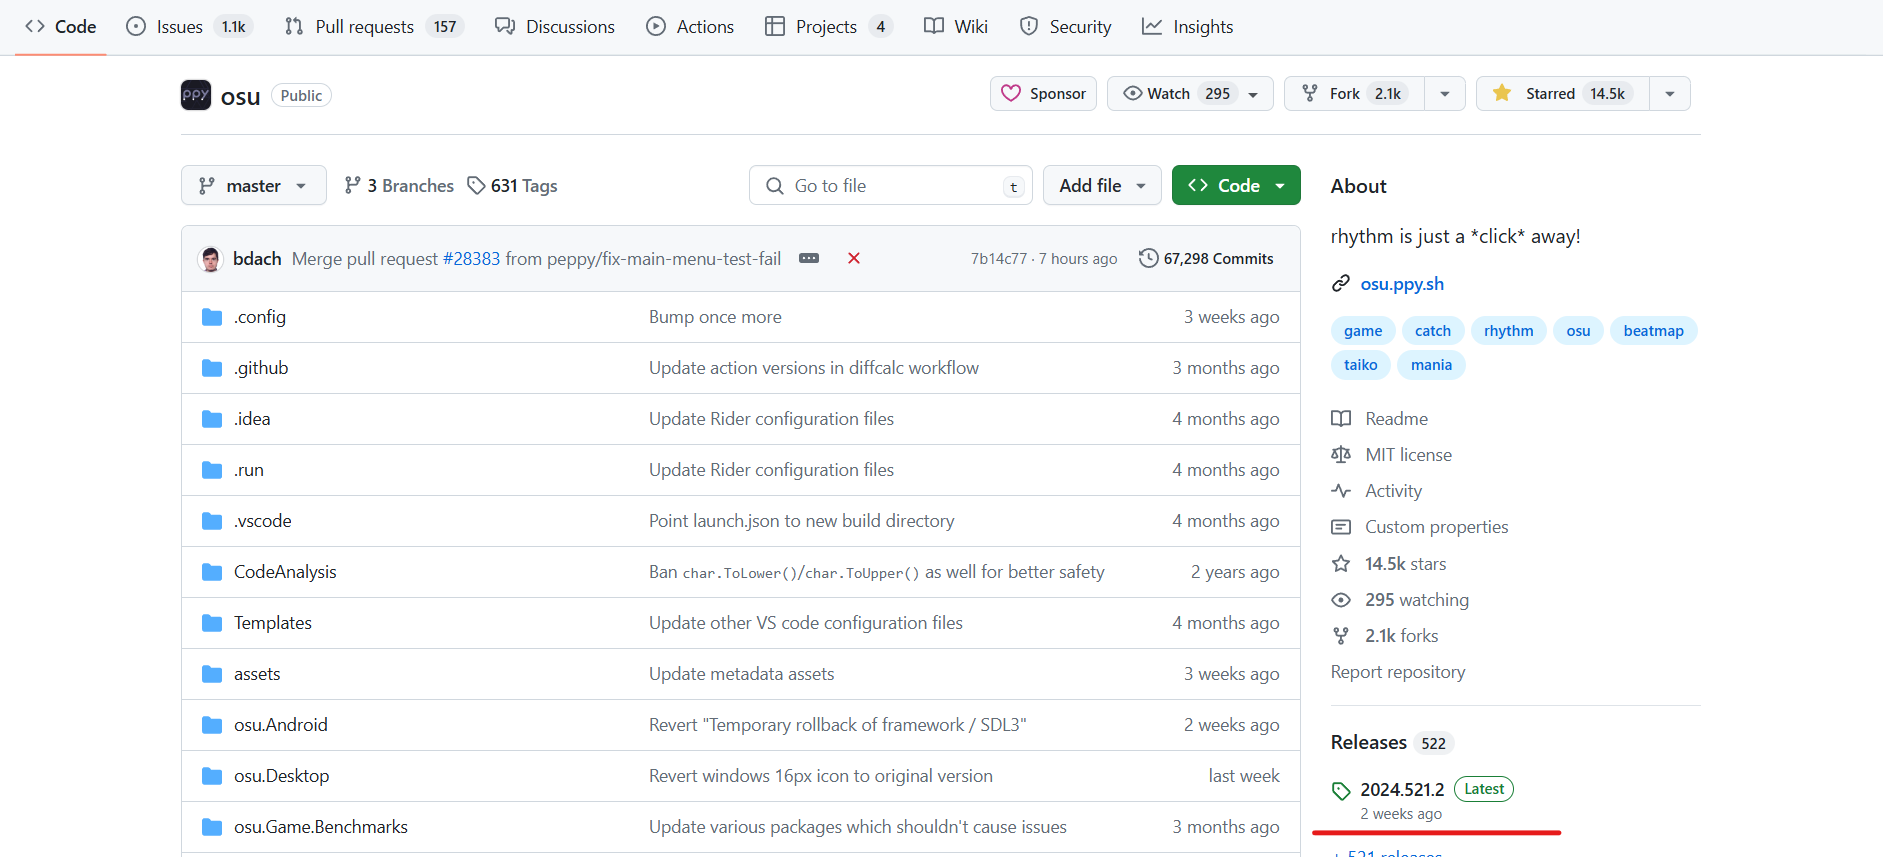Click the mania topic tag
Screen dimensions: 1883x857
tap(1431, 365)
